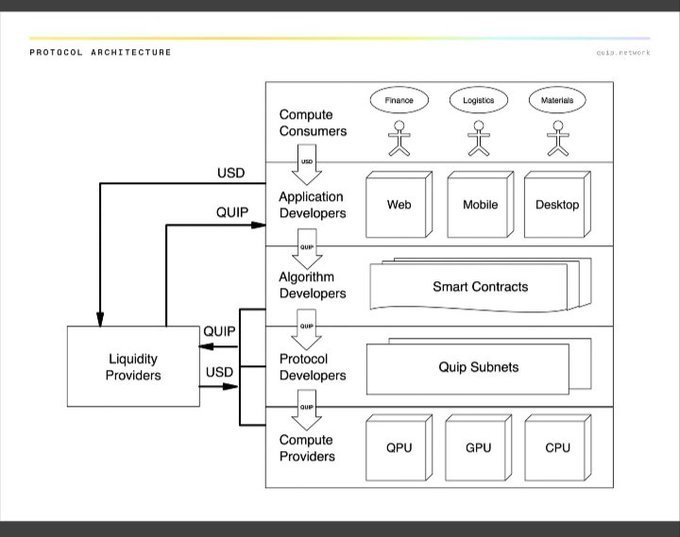Click the PROTOCOL ARCHITECTURE heading
680x537 pixels.
100,52
